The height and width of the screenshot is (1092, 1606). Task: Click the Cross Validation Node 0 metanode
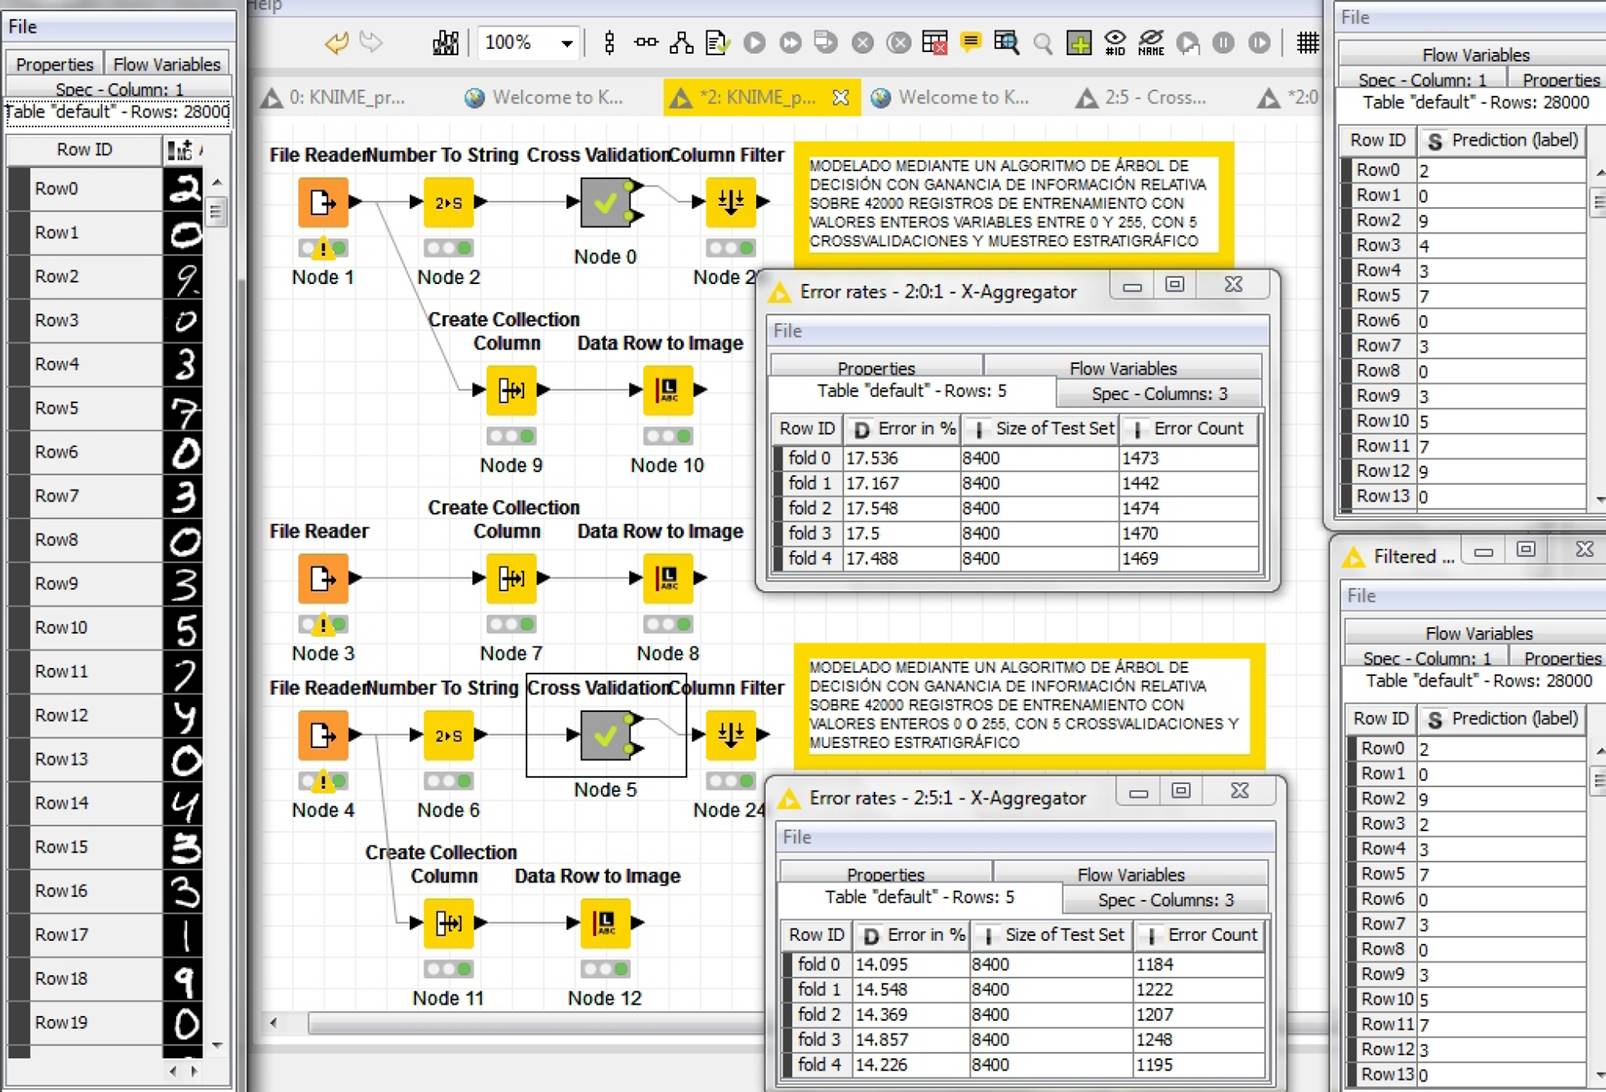pyautogui.click(x=605, y=203)
